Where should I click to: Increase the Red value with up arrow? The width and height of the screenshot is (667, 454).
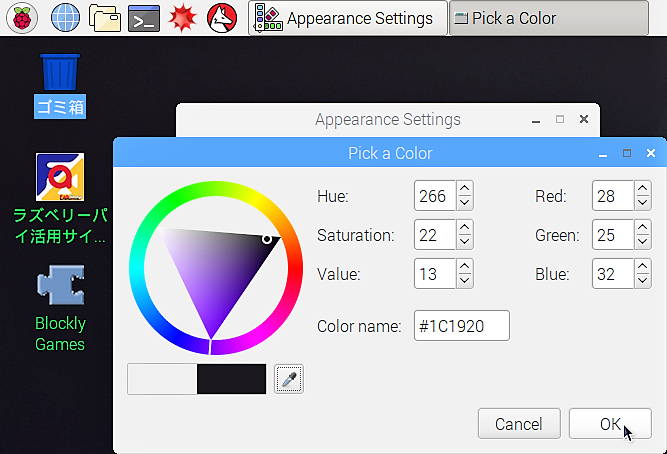pyautogui.click(x=642, y=188)
